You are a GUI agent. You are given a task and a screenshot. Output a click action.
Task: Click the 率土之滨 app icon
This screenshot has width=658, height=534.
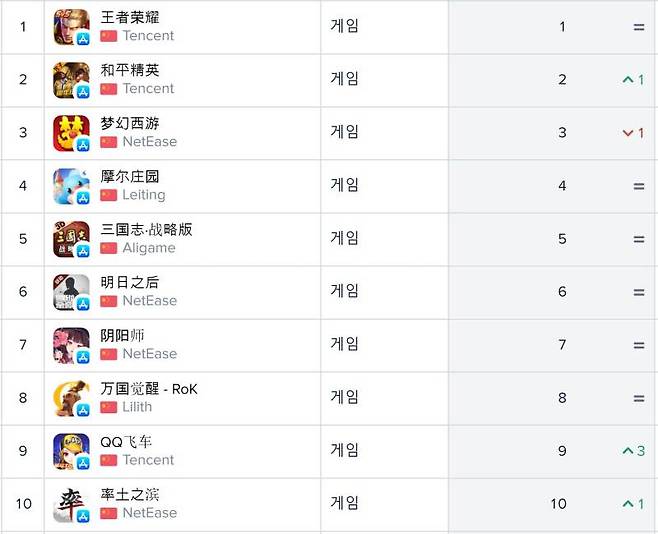[71, 504]
